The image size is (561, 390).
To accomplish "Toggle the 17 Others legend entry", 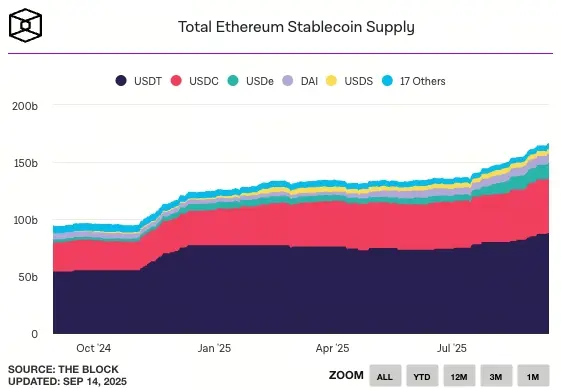I will click(x=413, y=81).
